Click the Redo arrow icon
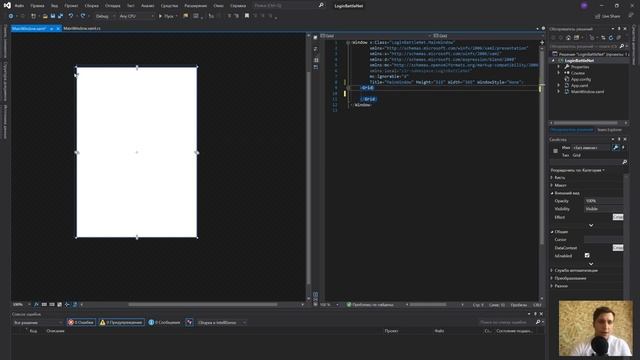The image size is (640, 360). click(x=83, y=16)
